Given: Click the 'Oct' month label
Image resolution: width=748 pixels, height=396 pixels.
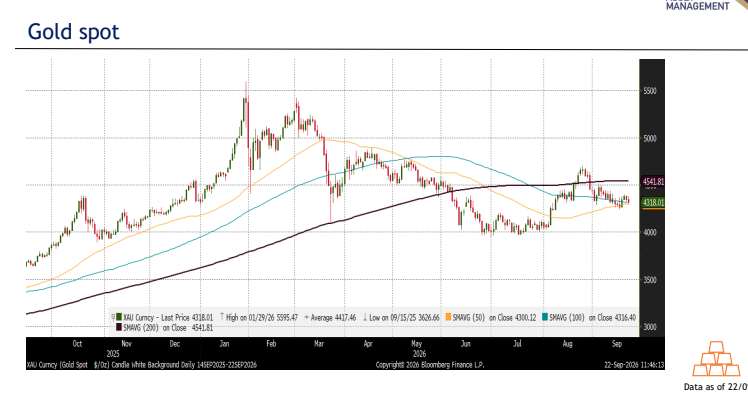Looking at the screenshot, I should (x=77, y=344).
